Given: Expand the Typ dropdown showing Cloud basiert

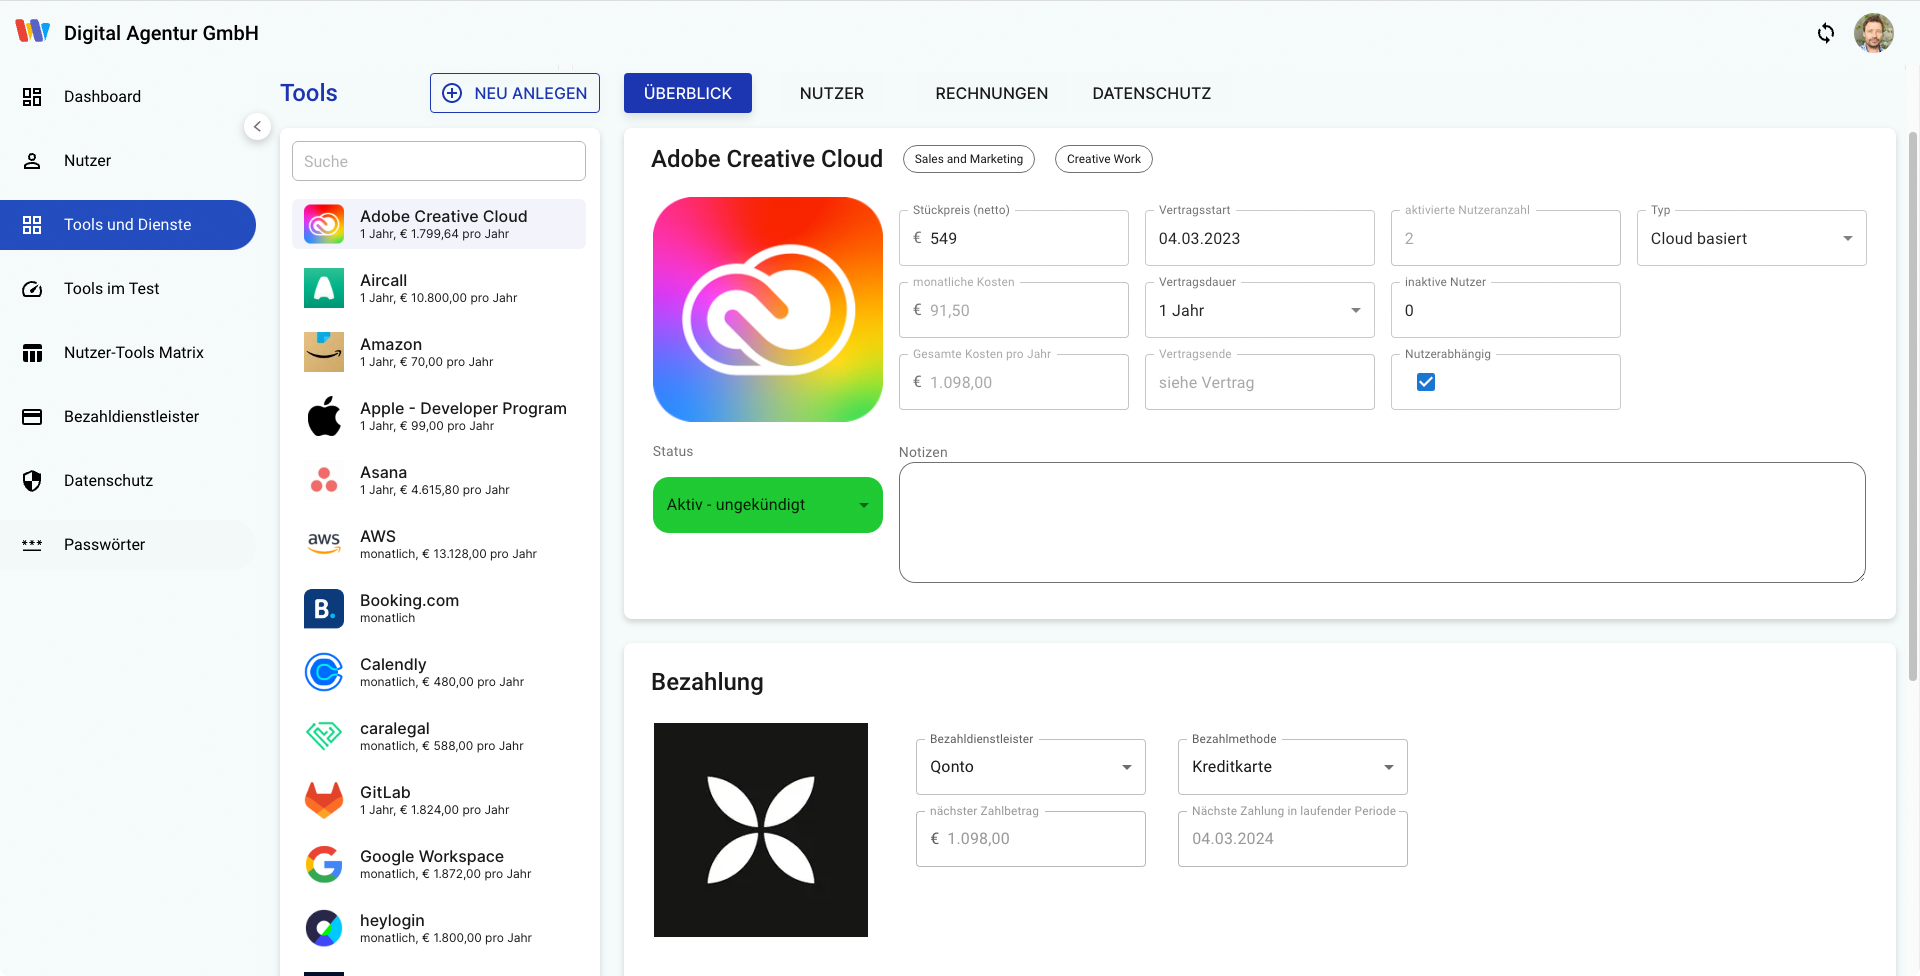Looking at the screenshot, I should pyautogui.click(x=1847, y=238).
